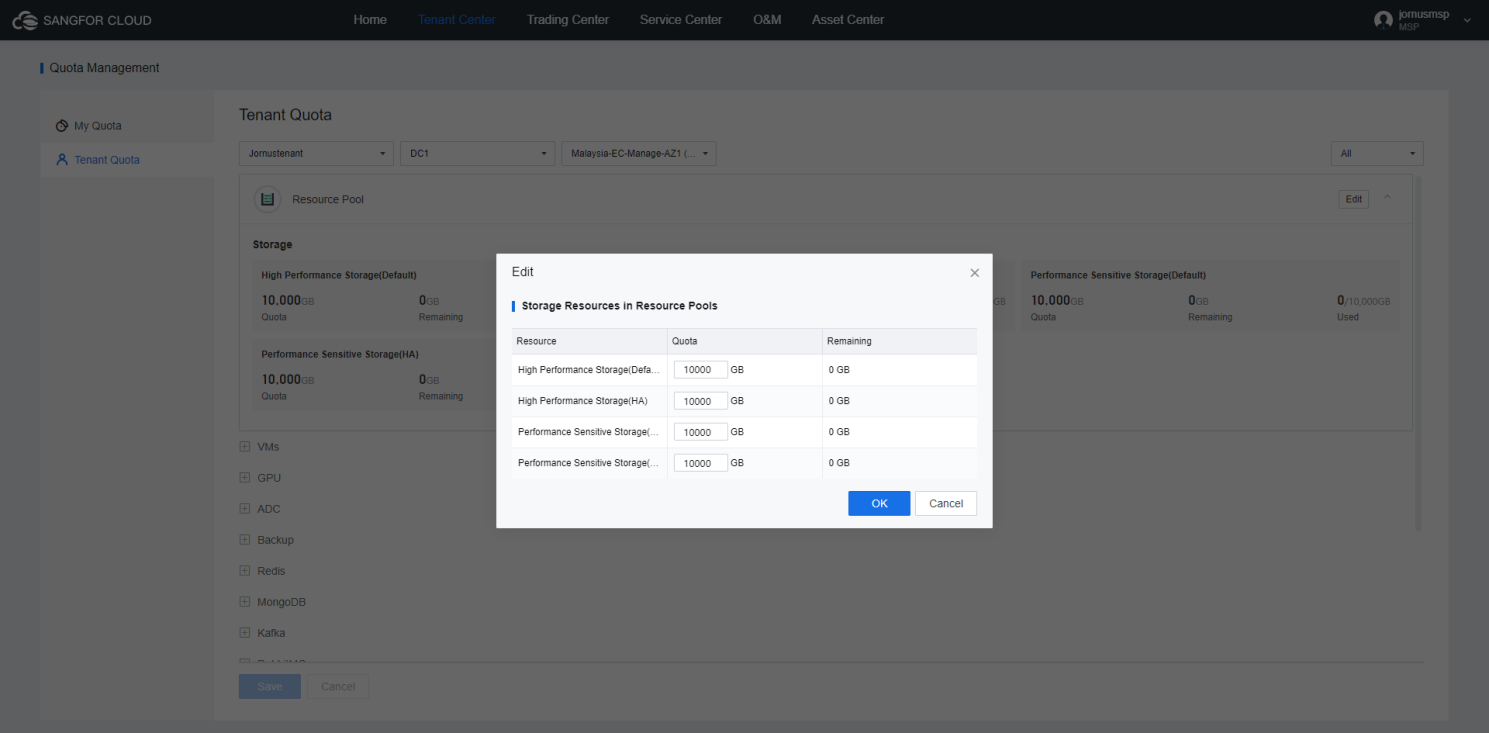Viewport: 1489px width, 733px height.
Task: Open the All filter dropdown
Action: click(x=1377, y=154)
